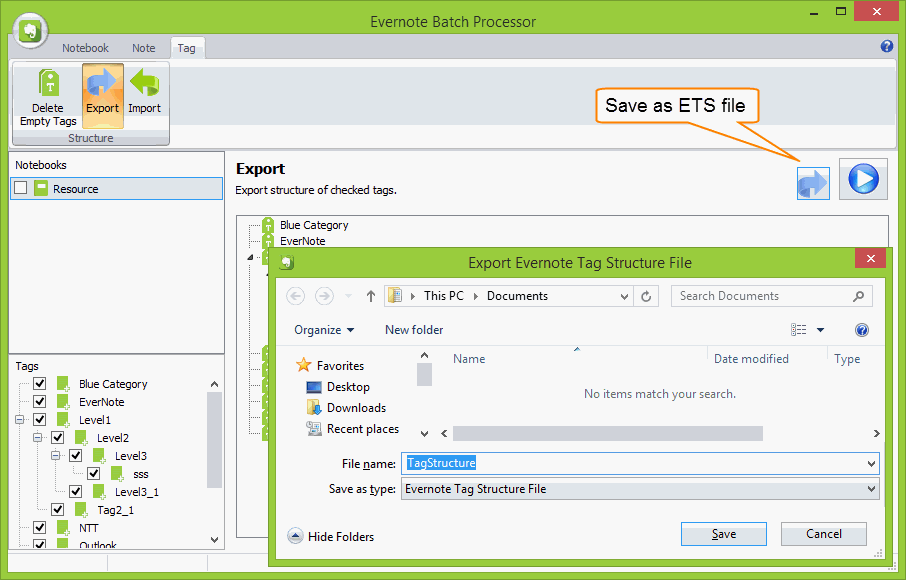The width and height of the screenshot is (906, 580).
Task: Refresh the Documents folder listing
Action: click(x=646, y=296)
